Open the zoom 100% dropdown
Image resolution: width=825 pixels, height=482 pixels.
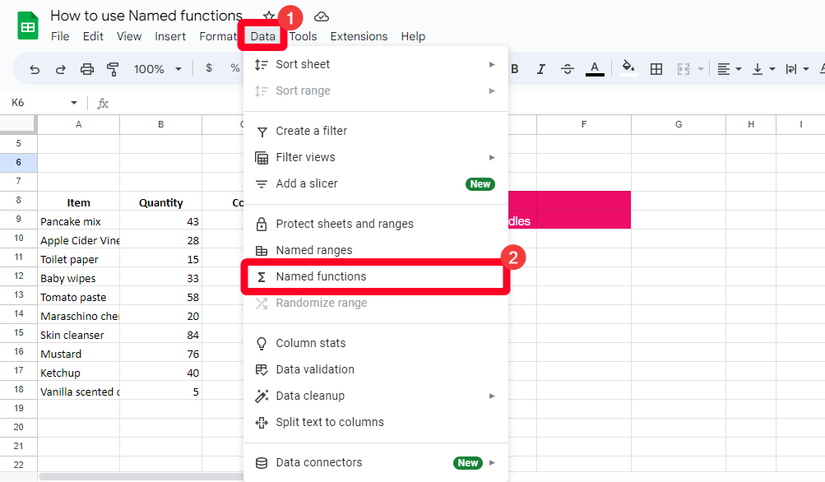[x=158, y=69]
